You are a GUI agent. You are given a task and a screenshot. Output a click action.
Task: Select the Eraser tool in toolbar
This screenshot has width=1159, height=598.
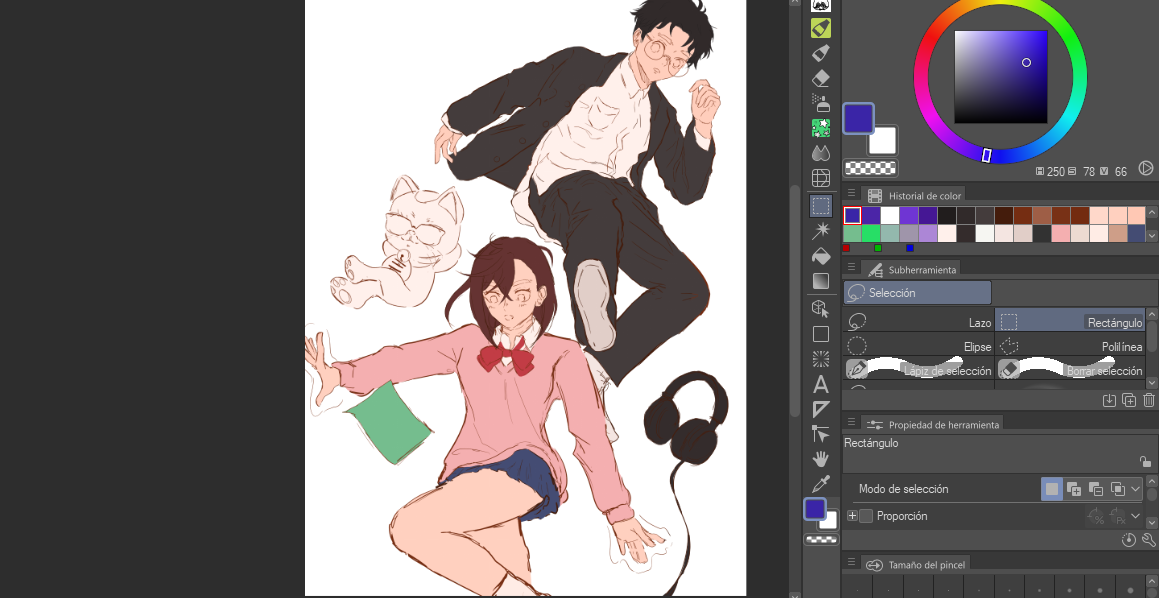click(x=821, y=77)
